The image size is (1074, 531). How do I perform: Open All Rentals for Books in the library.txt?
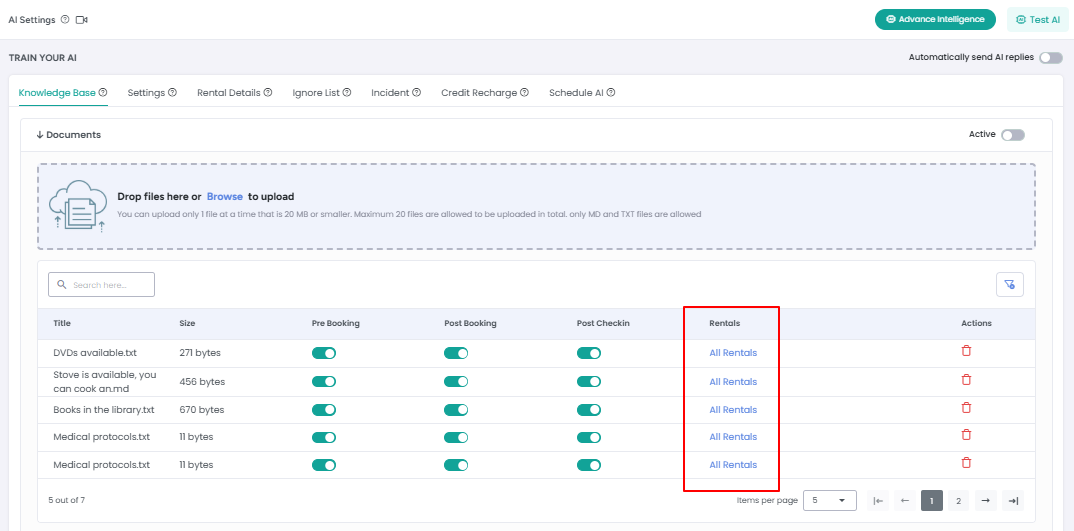(x=733, y=410)
